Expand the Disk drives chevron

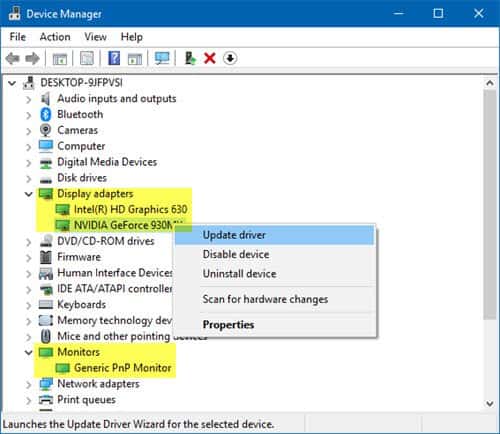(29, 178)
